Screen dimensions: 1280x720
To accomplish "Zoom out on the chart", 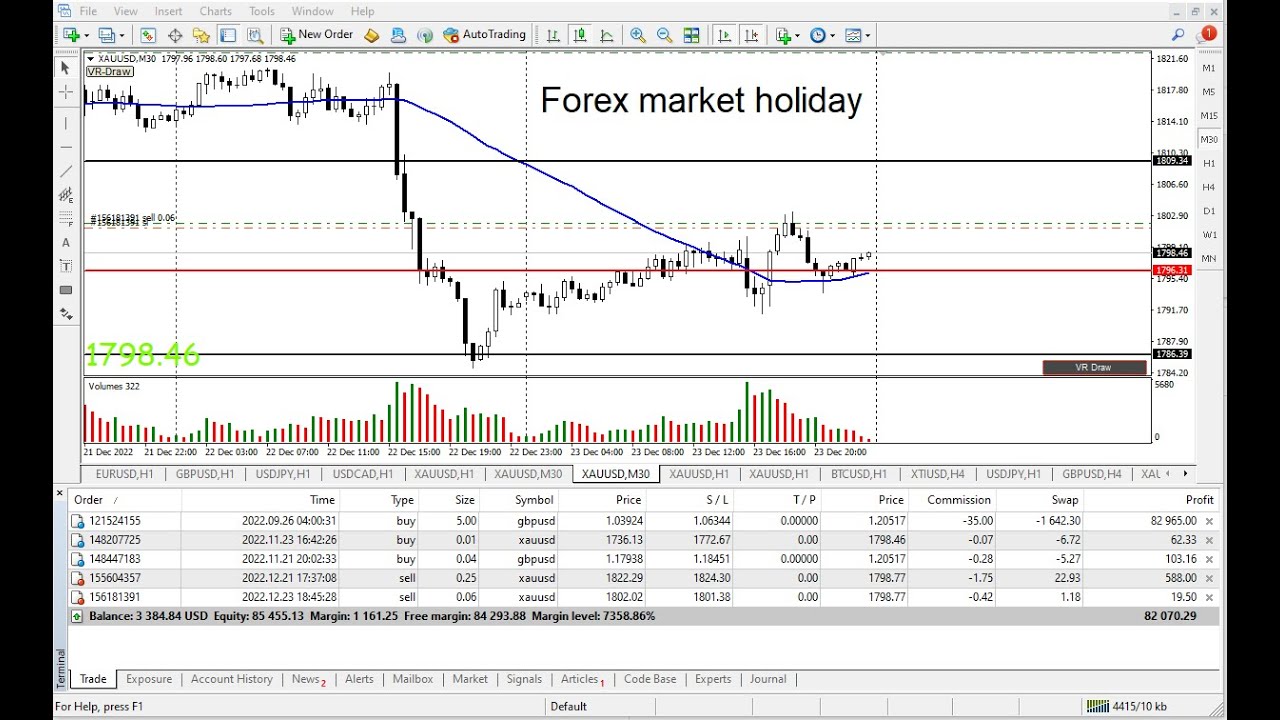I will pyautogui.click(x=665, y=35).
